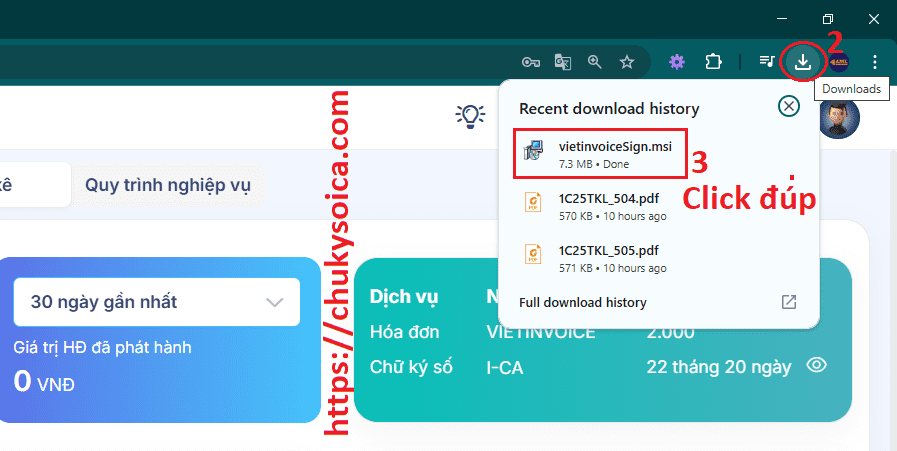The image size is (897, 451).
Task: Open 1C25TKL_504.pdf from download list
Action: coord(658,207)
